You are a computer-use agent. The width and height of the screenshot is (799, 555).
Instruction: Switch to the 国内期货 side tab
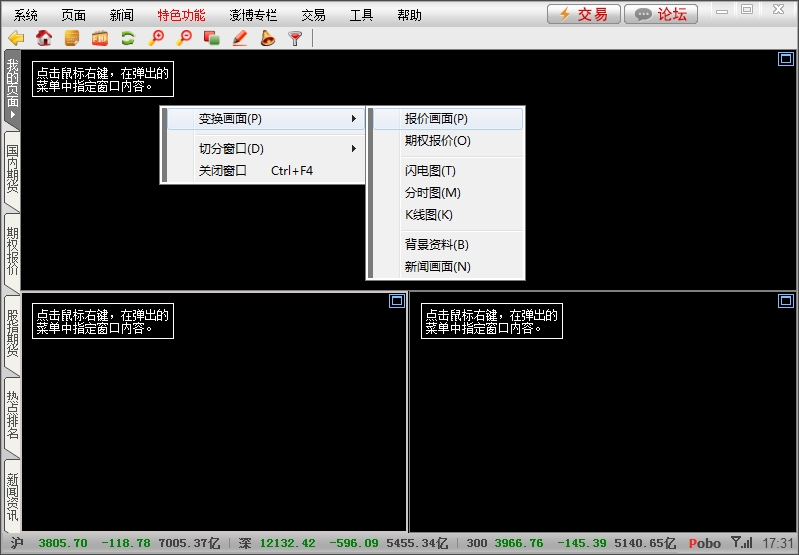coord(12,172)
